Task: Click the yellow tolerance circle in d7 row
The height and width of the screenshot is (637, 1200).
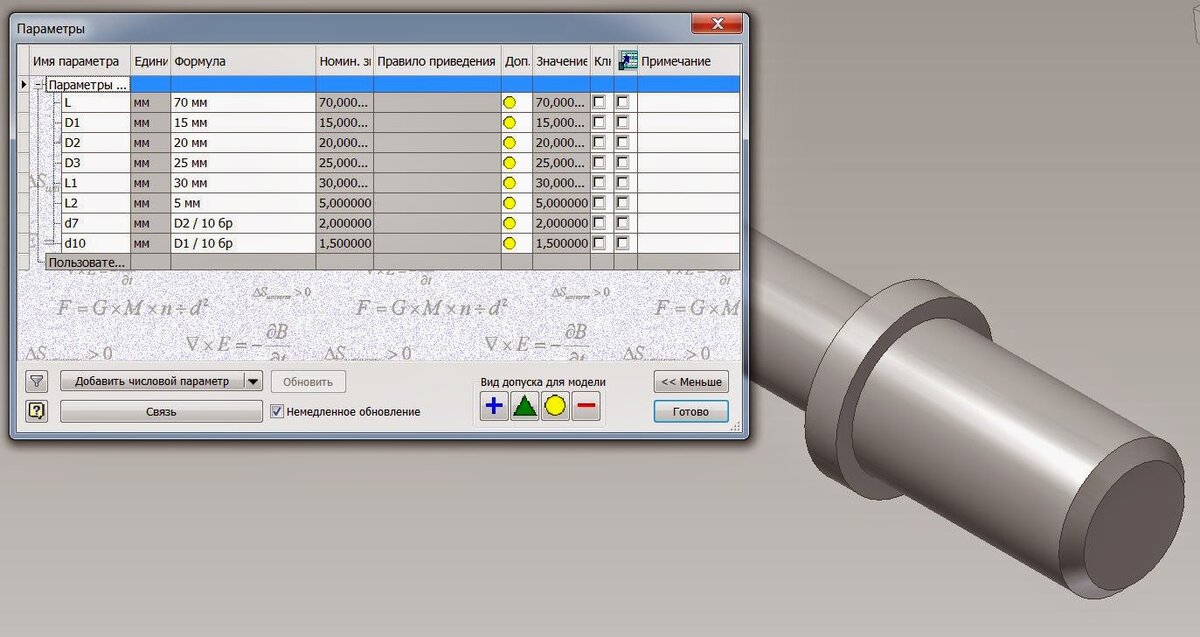Action: point(509,223)
